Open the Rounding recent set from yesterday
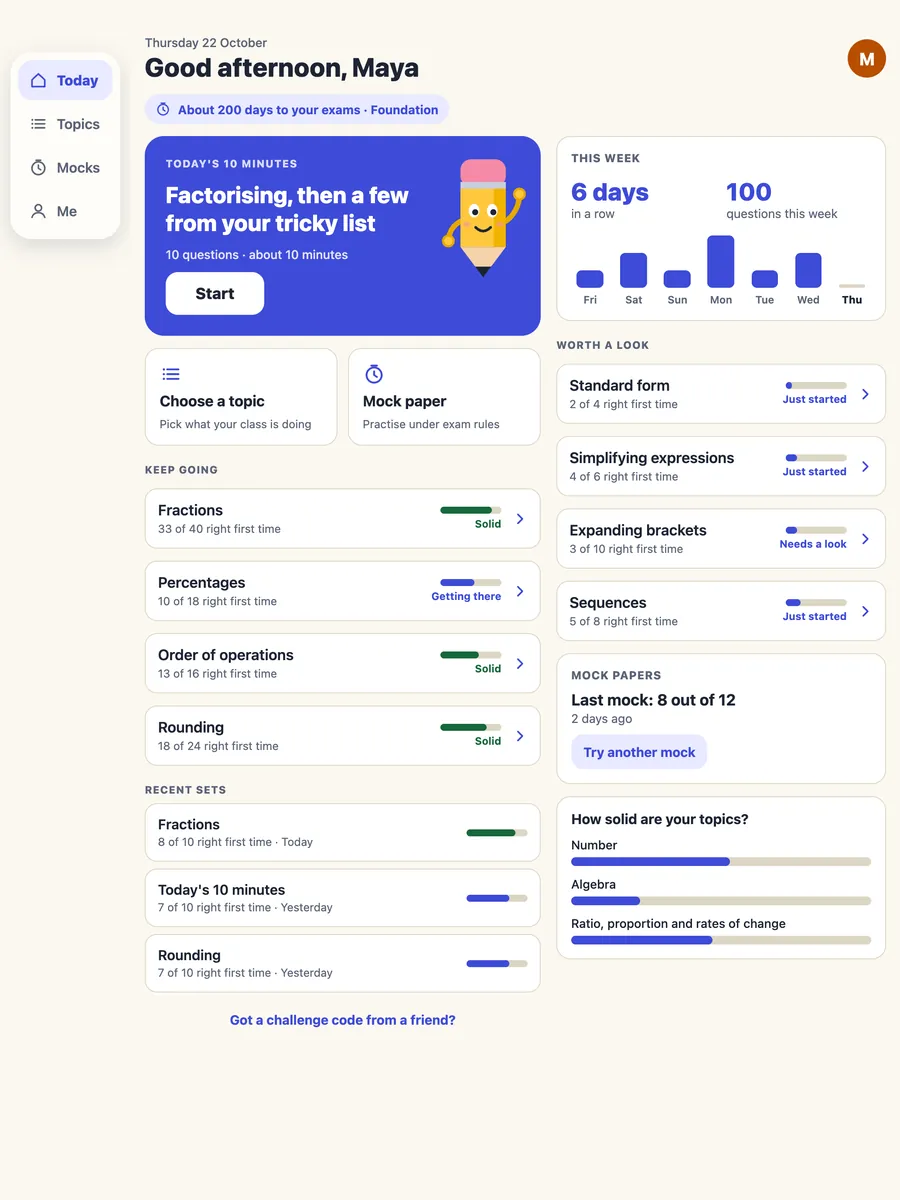Viewport: 900px width, 1200px height. tap(343, 963)
